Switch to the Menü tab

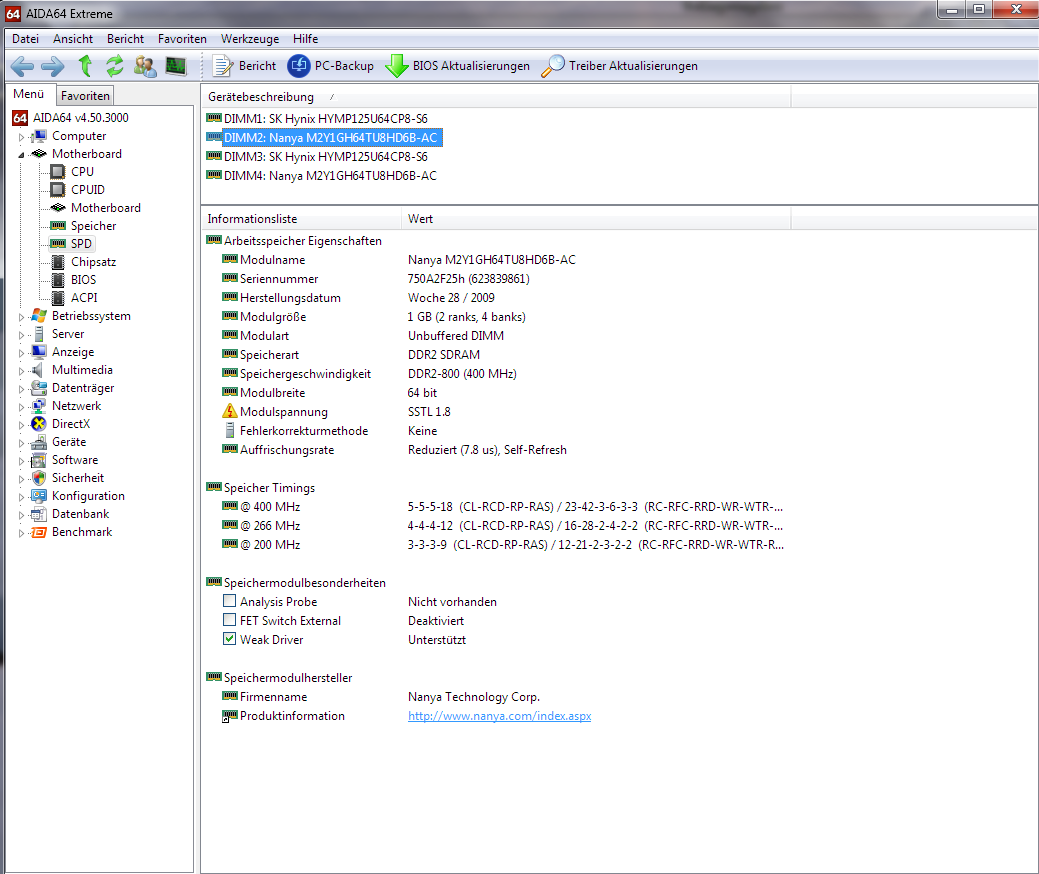pos(28,94)
